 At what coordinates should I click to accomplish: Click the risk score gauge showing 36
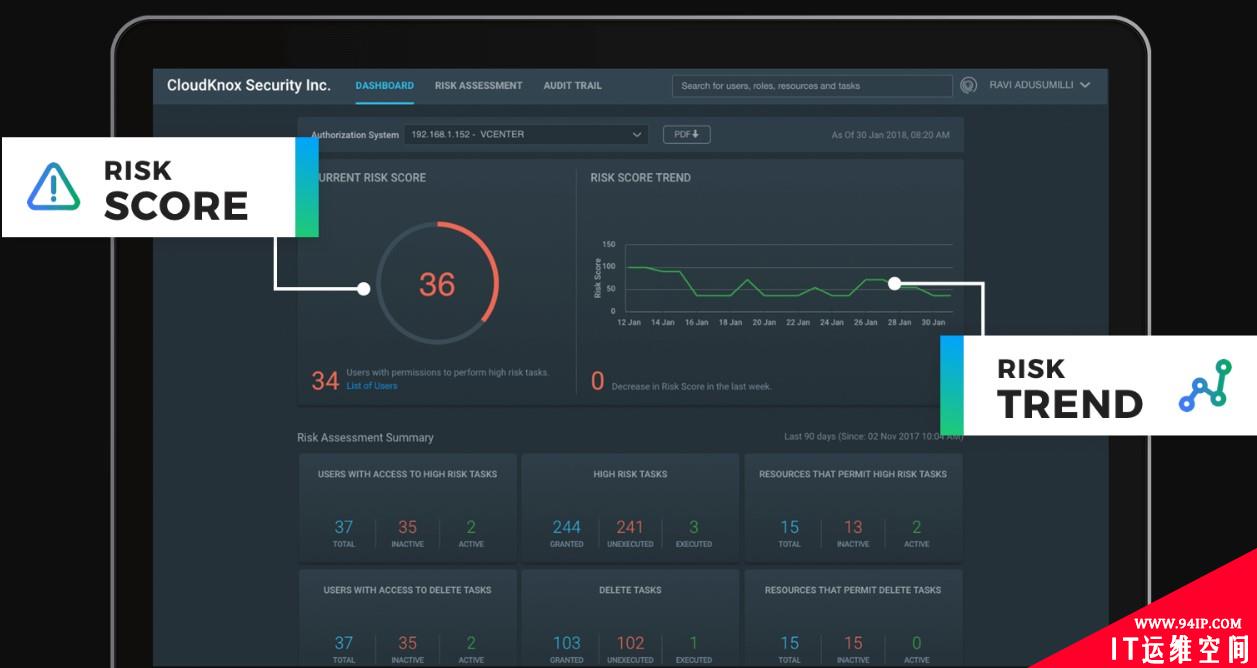pos(437,285)
